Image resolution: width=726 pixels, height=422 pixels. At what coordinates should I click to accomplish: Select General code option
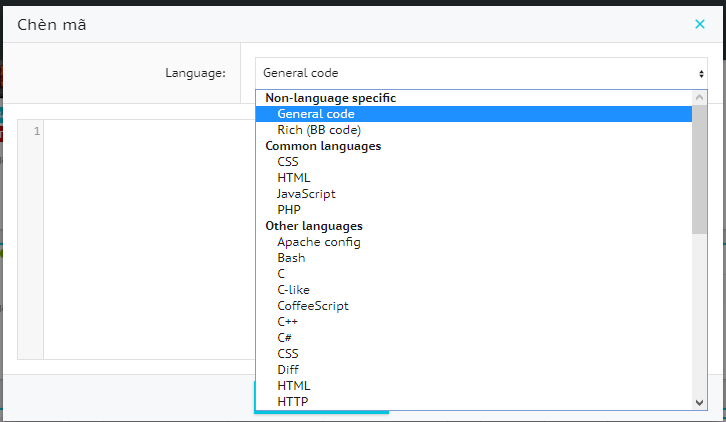(316, 114)
